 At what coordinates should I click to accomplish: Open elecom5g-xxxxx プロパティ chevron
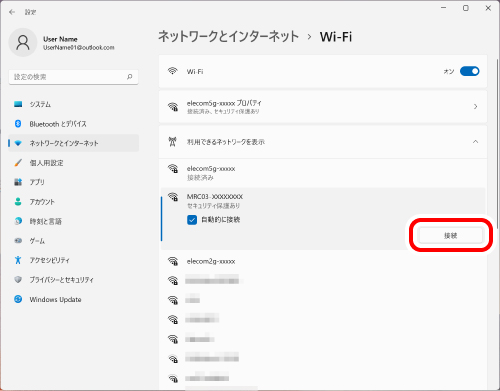475,107
